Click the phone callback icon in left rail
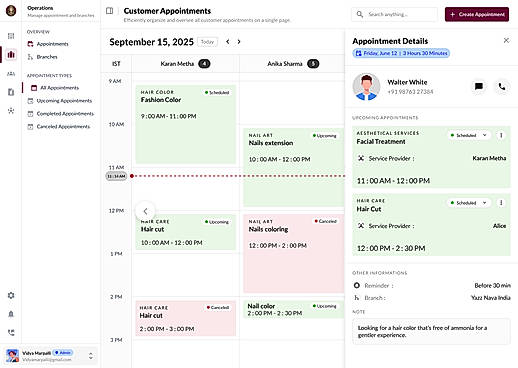Viewport: 518px width, 368px height. coord(11,332)
